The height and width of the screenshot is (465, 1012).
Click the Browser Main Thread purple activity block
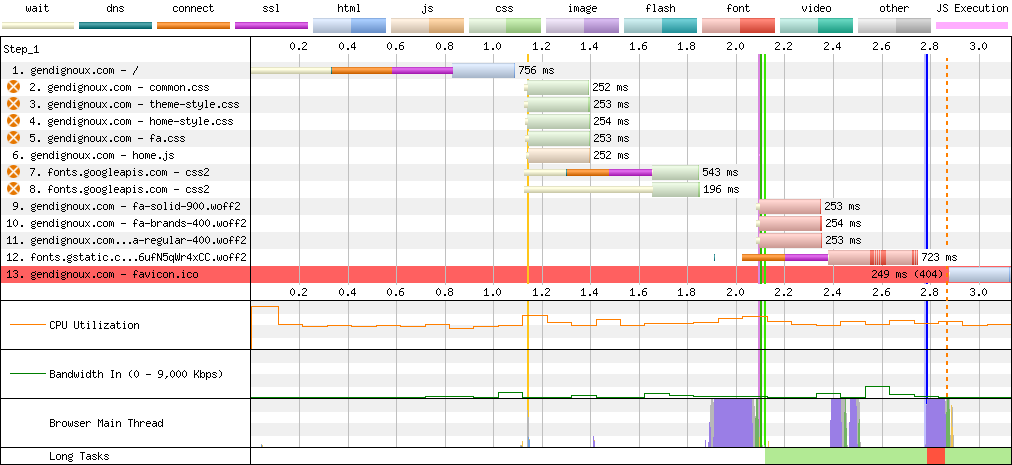pos(731,421)
